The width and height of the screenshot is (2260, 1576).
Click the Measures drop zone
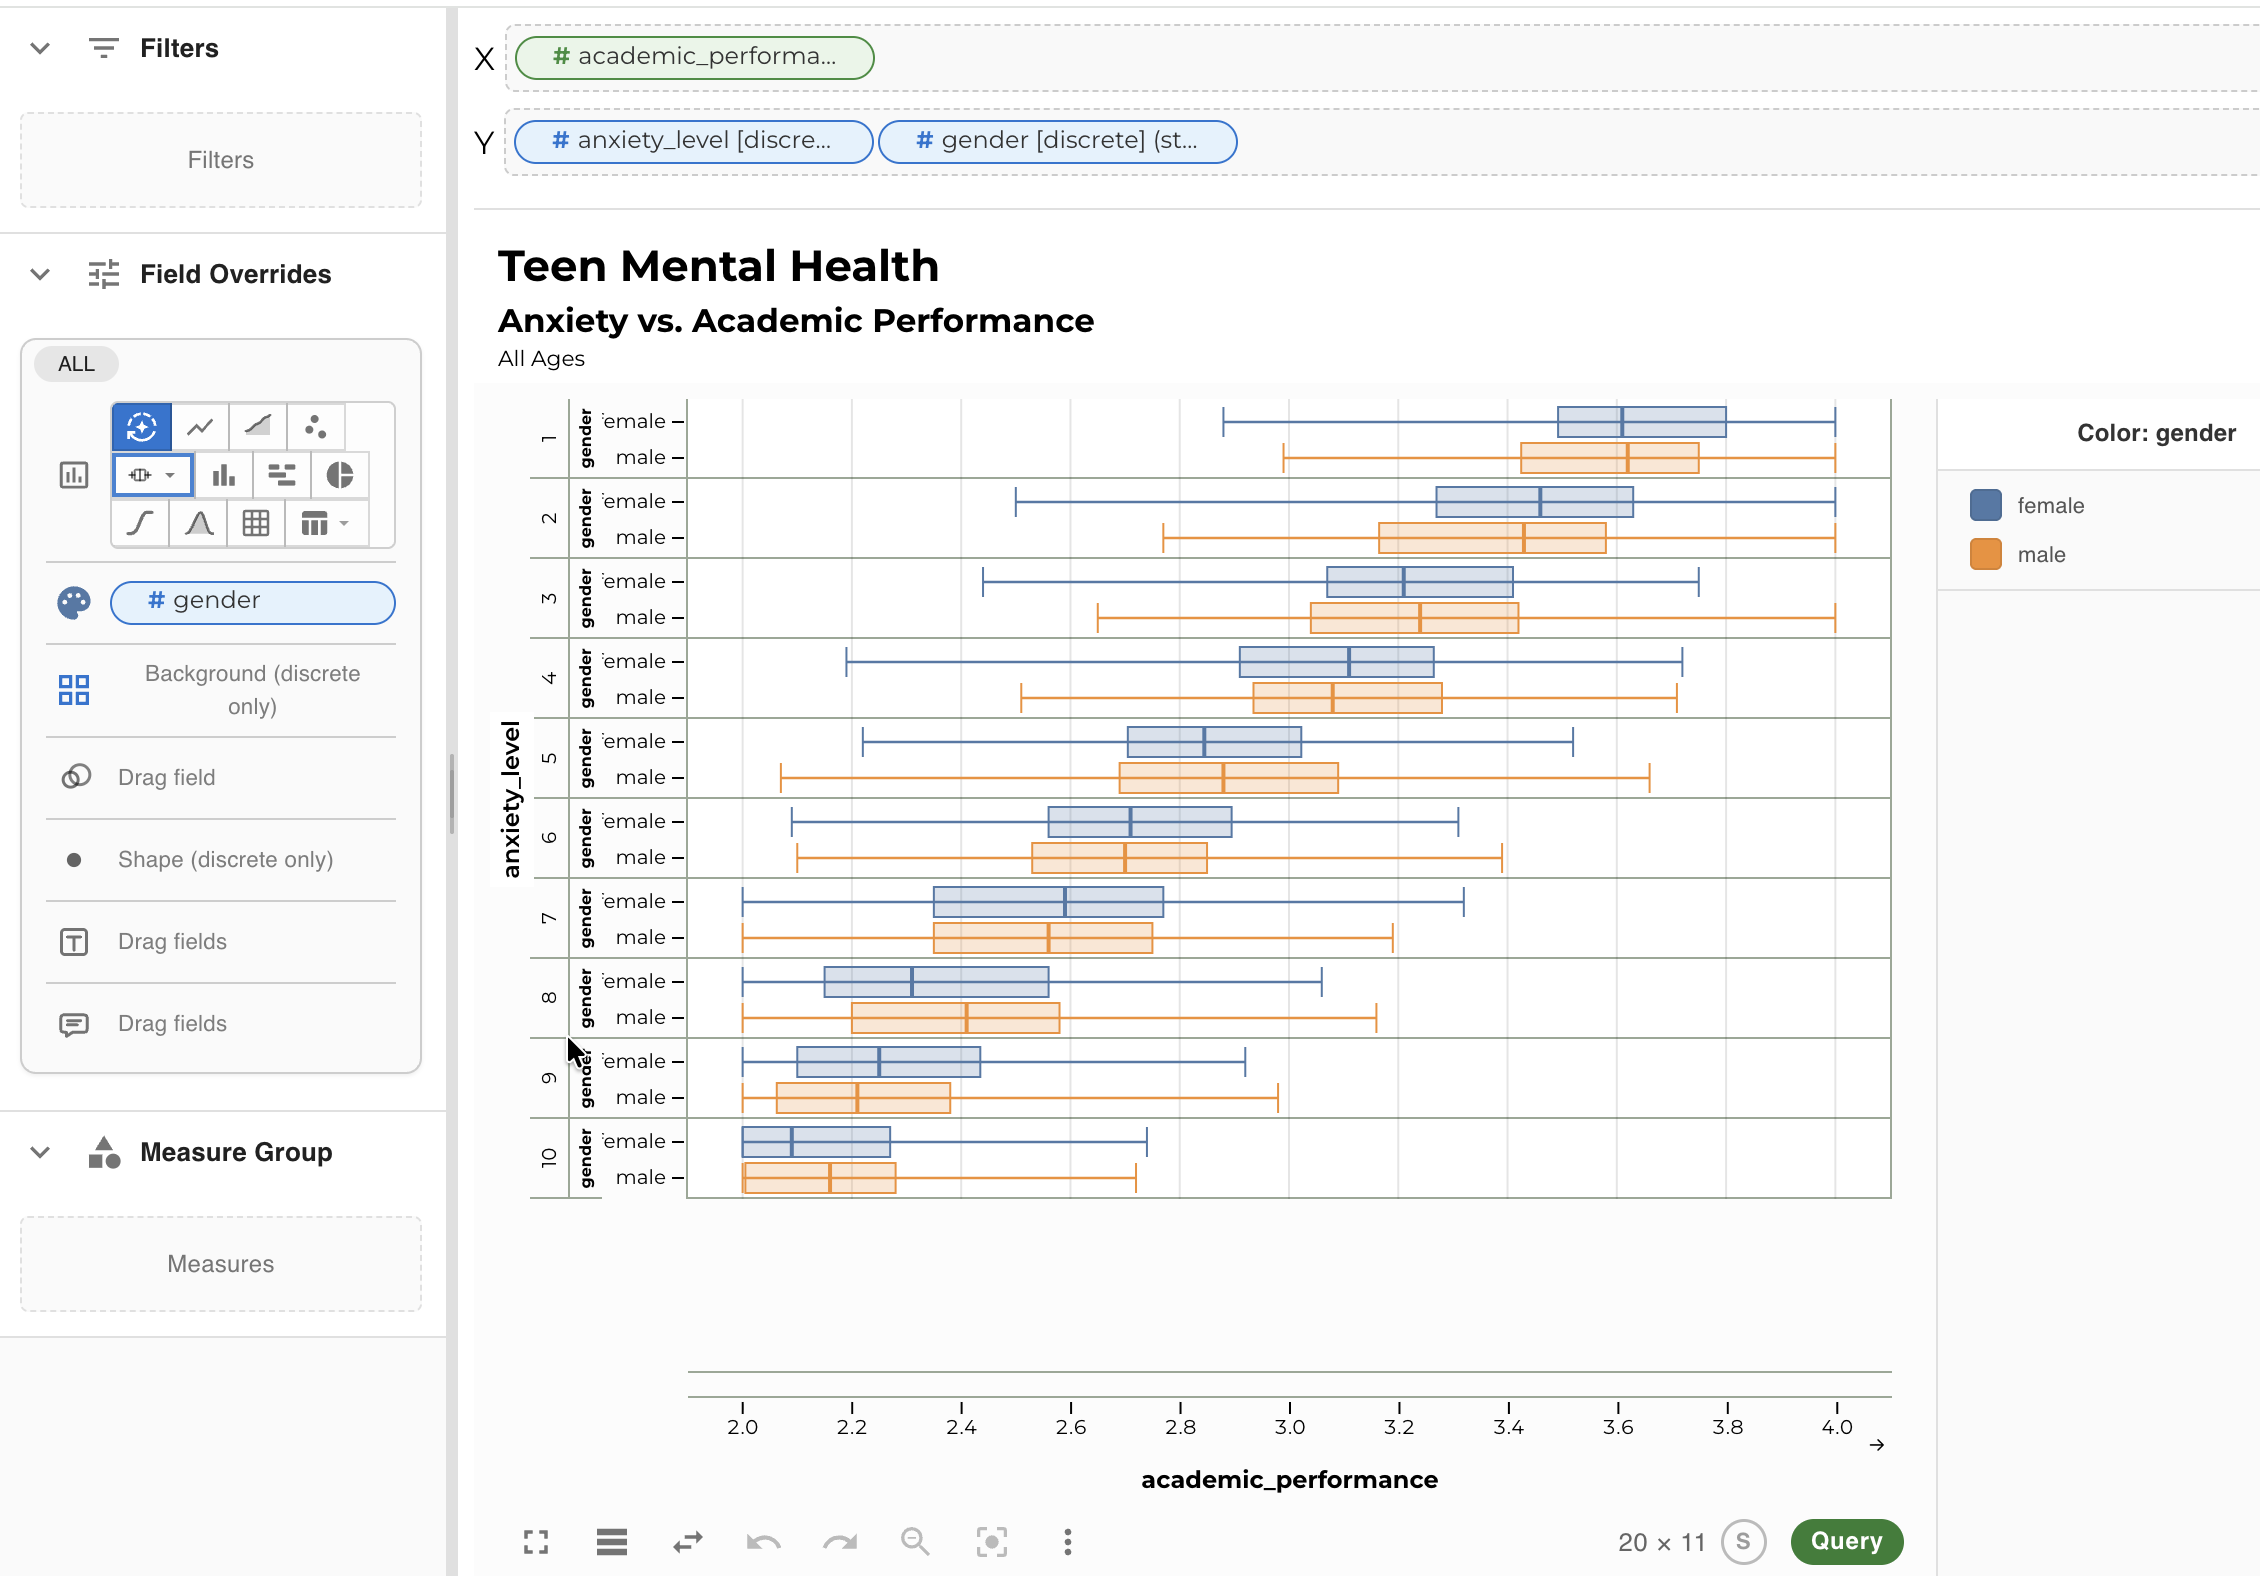(x=221, y=1264)
